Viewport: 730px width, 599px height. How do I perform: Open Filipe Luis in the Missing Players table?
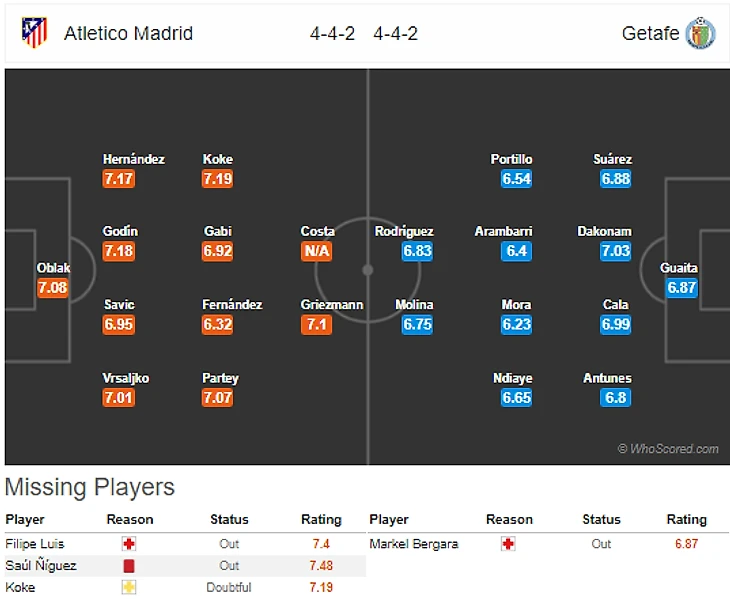33,544
